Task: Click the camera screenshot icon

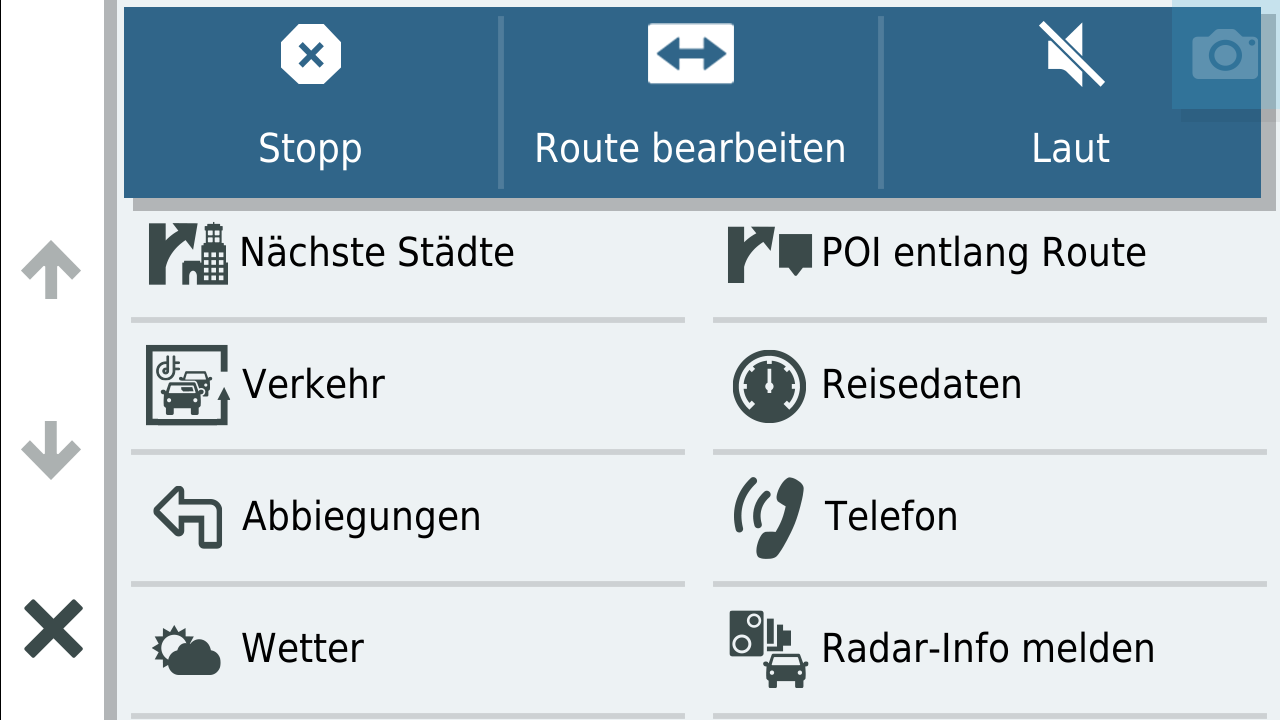Action: pos(1225,55)
